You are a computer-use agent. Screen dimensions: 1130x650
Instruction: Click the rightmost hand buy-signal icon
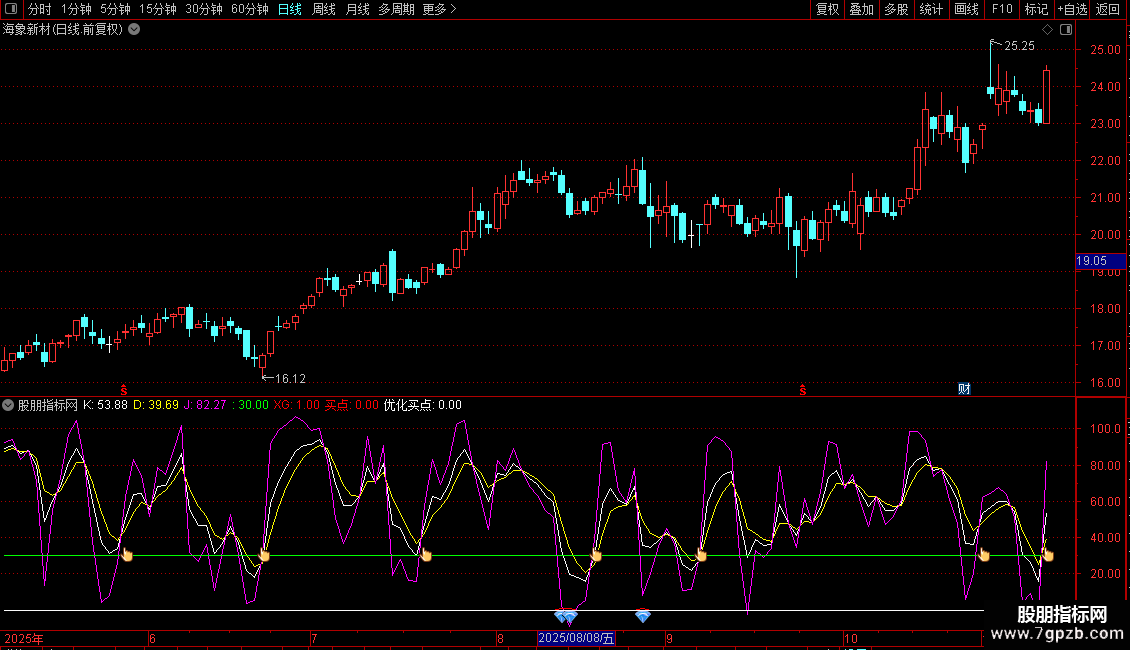1047,554
